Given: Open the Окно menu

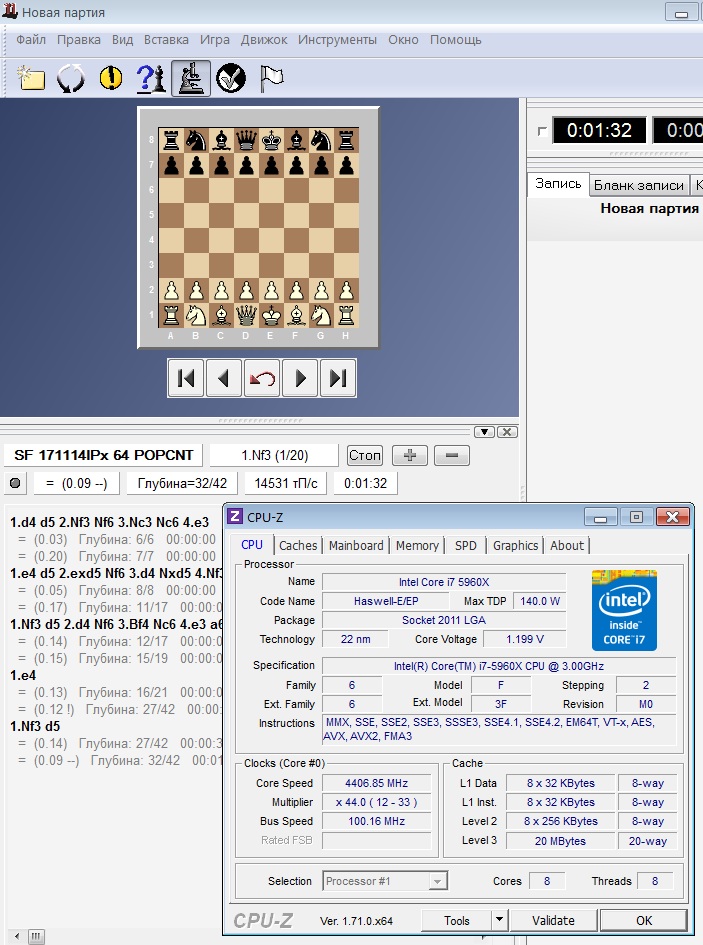Looking at the screenshot, I should click(403, 40).
